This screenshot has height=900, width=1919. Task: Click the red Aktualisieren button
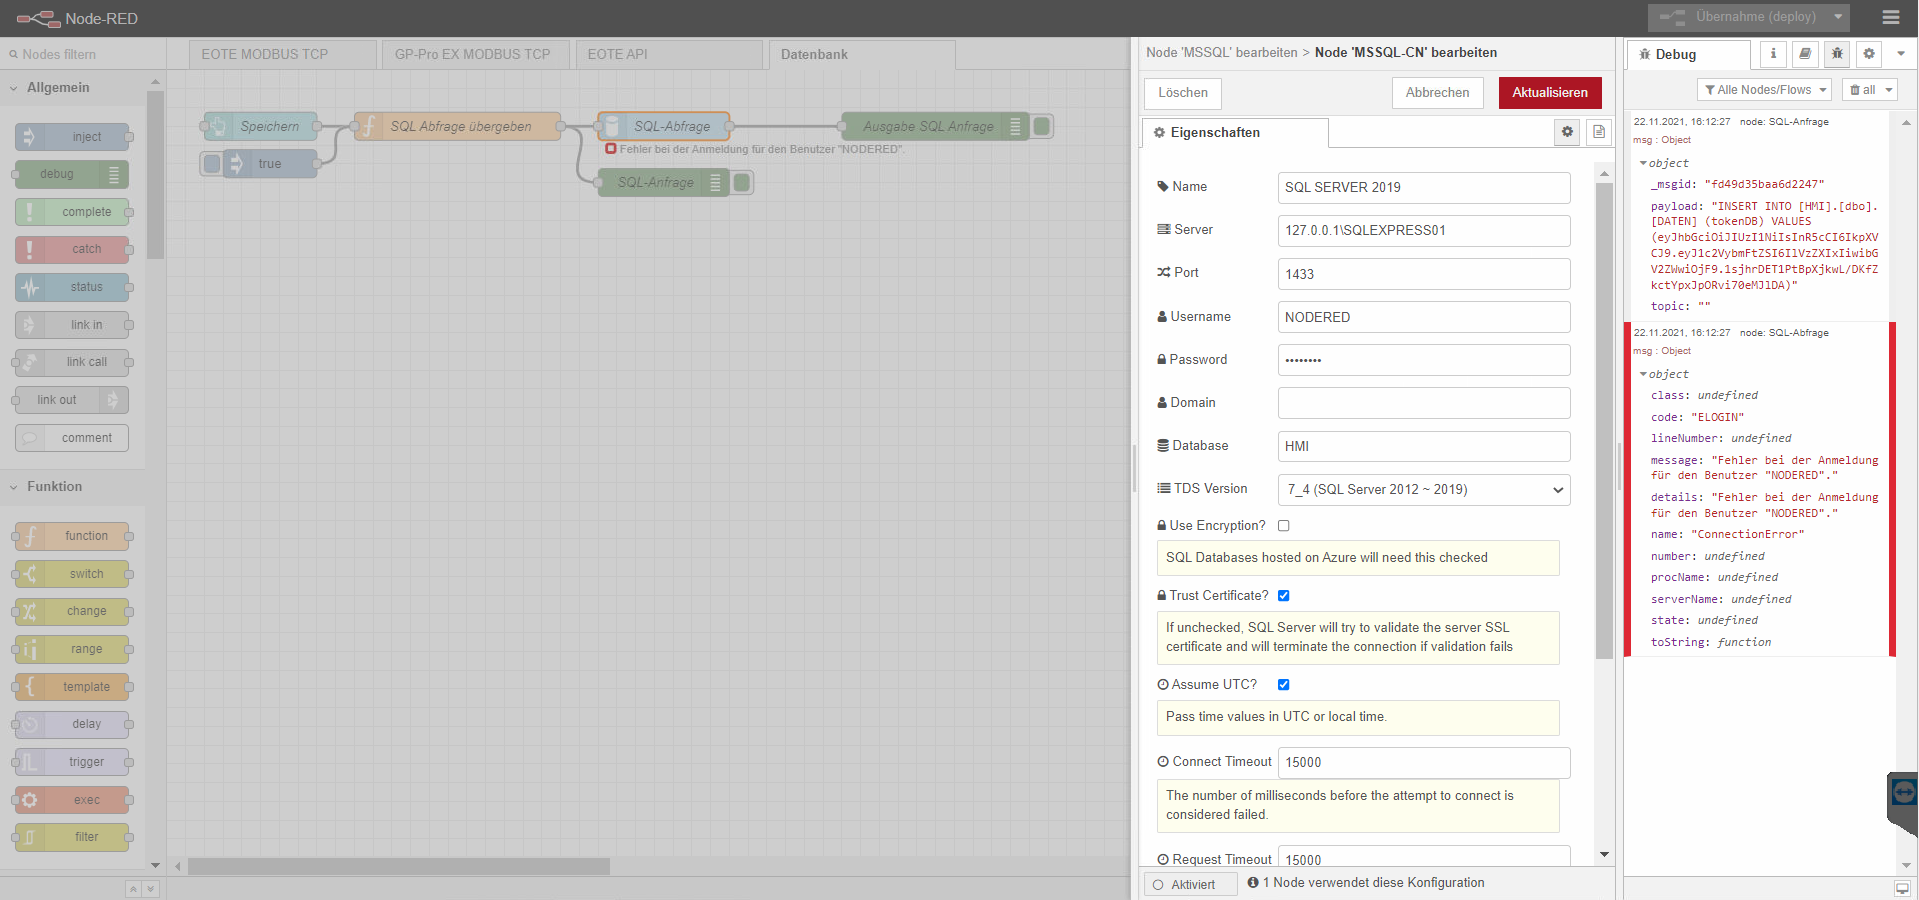coord(1550,93)
